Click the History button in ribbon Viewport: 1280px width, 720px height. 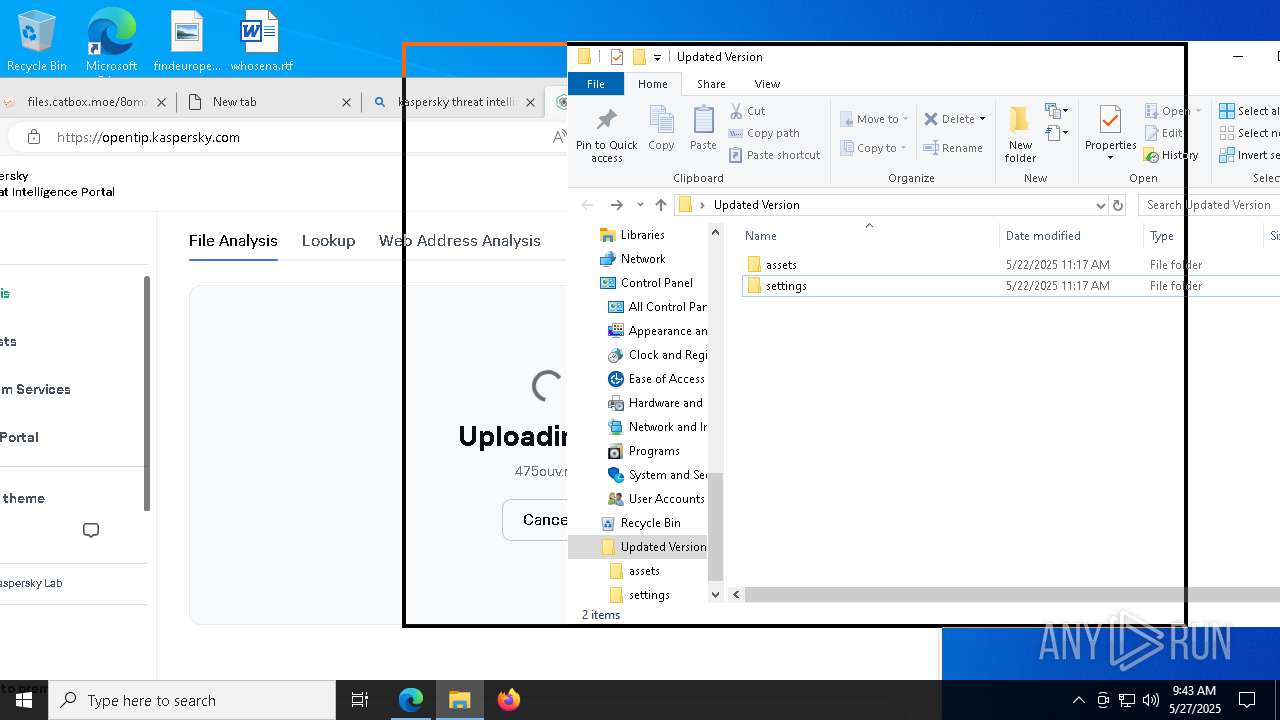[x=1171, y=155]
